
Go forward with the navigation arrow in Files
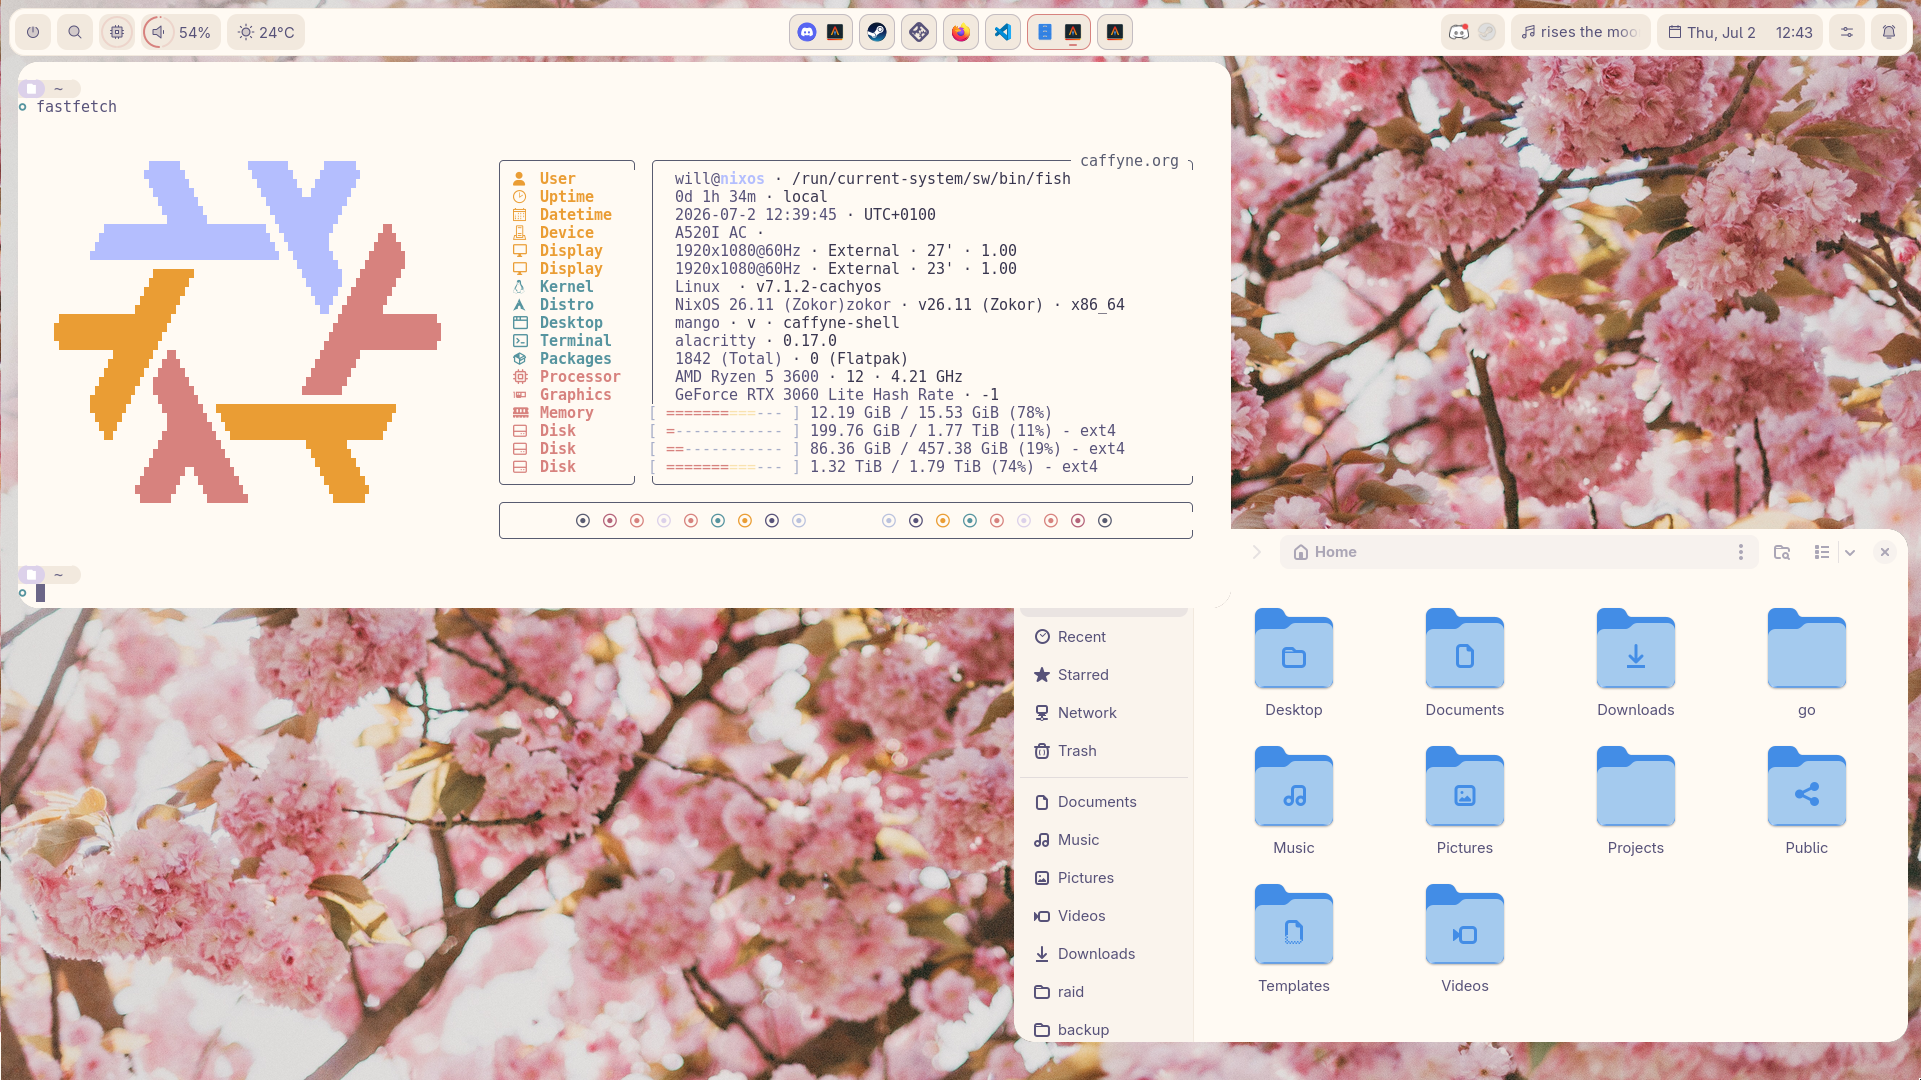(1257, 552)
